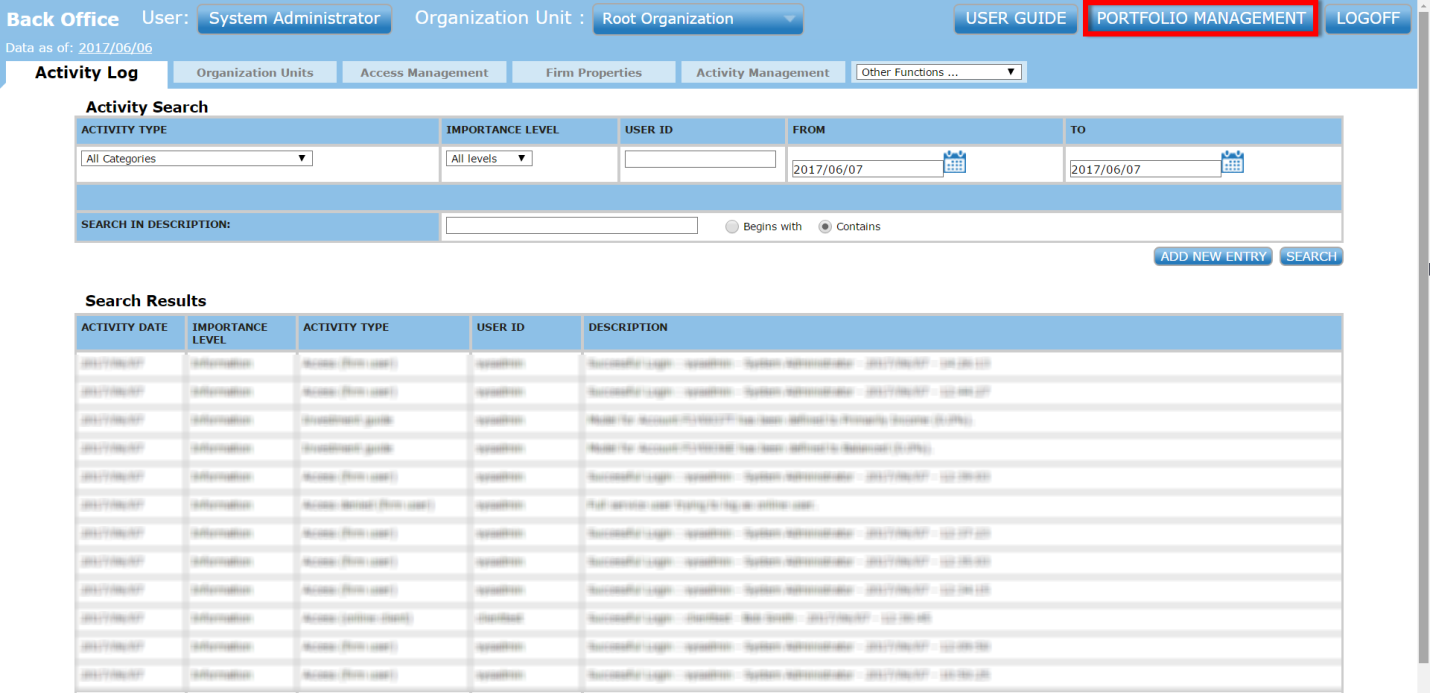
Task: Select the 'Begins with' radio button
Action: pos(732,226)
